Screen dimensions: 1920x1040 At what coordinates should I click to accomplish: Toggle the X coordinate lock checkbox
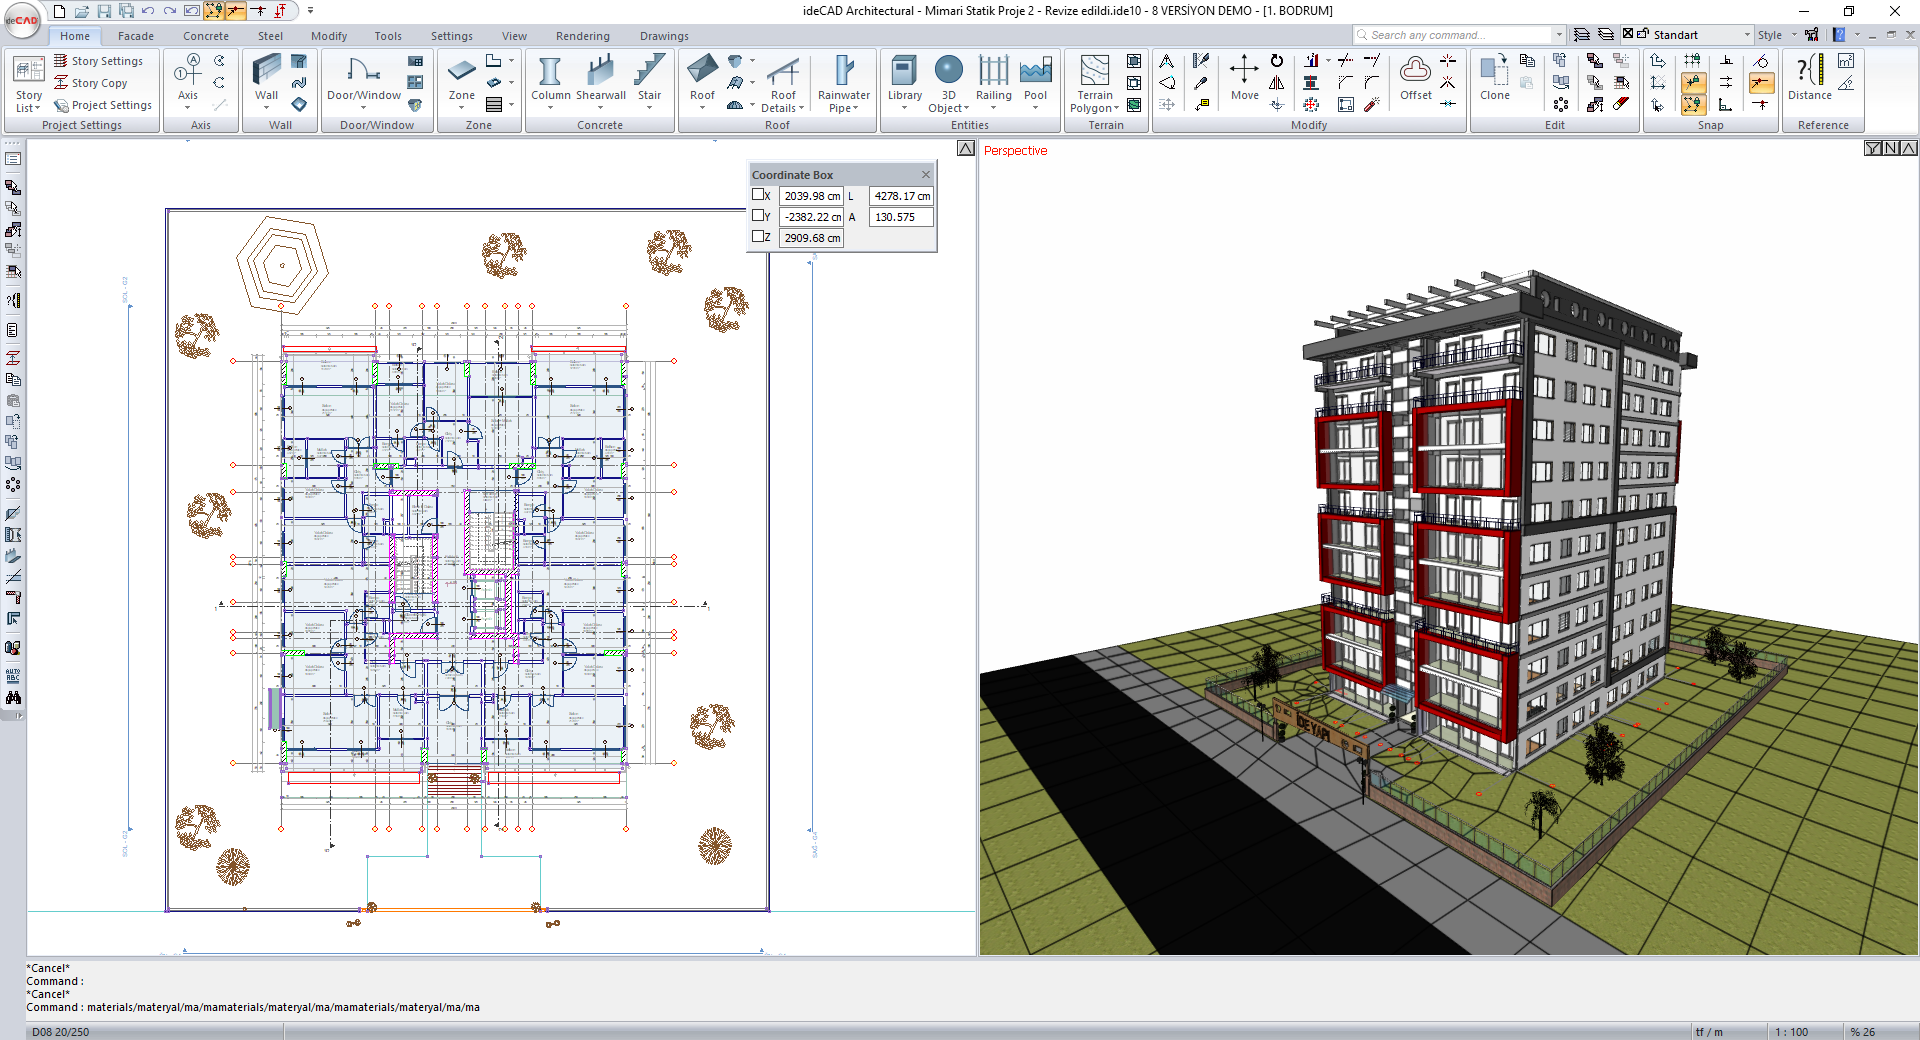click(758, 195)
